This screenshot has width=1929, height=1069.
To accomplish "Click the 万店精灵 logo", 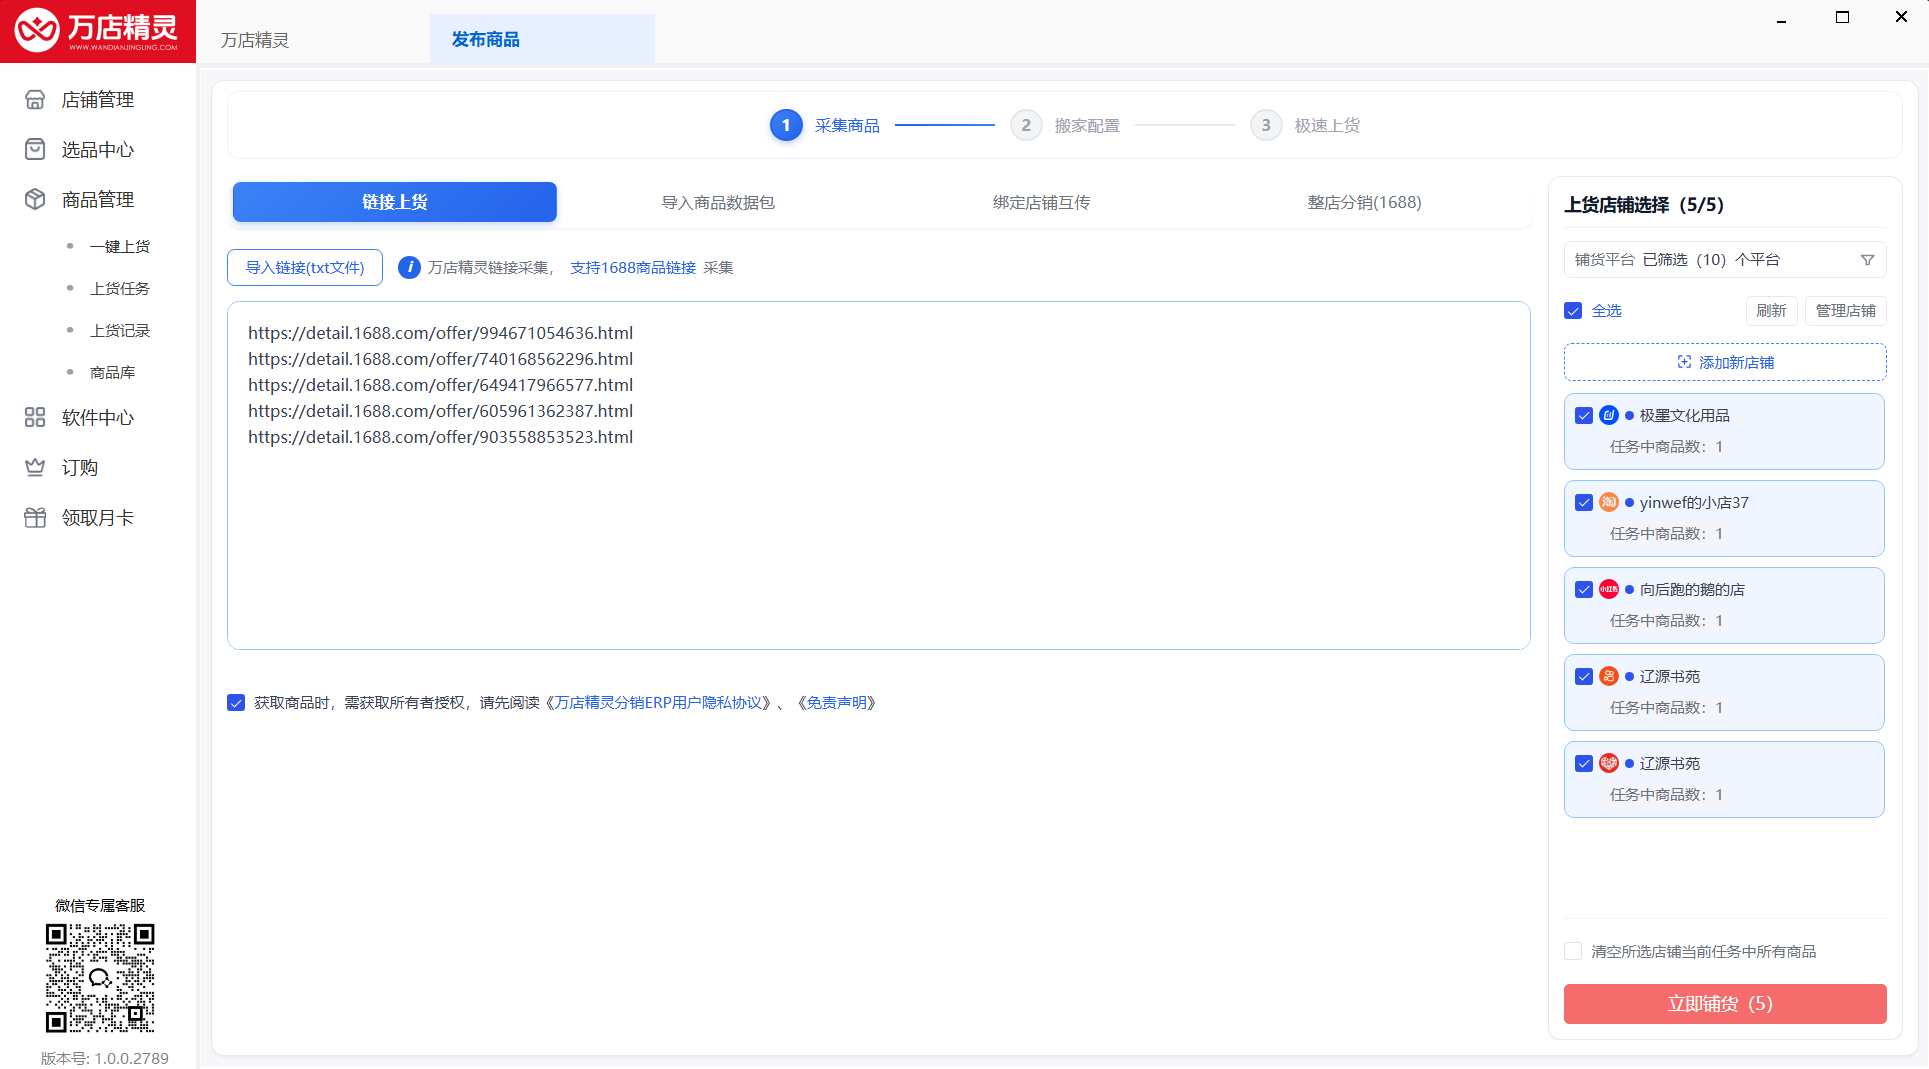I will (x=97, y=31).
